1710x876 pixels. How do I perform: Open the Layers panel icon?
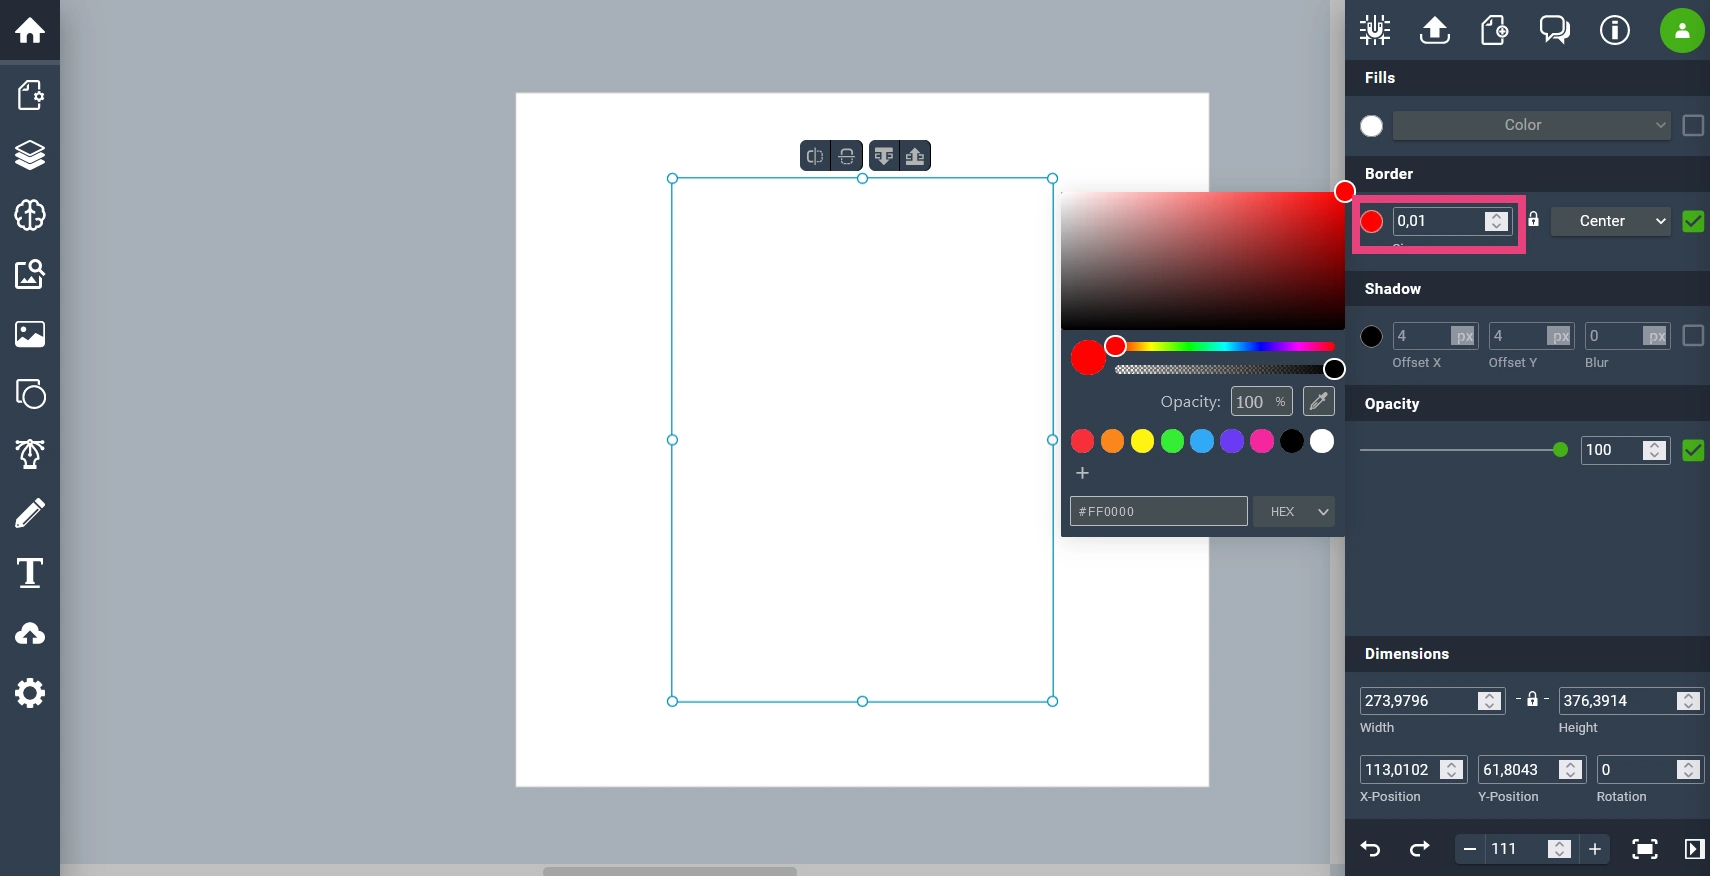pyautogui.click(x=30, y=155)
